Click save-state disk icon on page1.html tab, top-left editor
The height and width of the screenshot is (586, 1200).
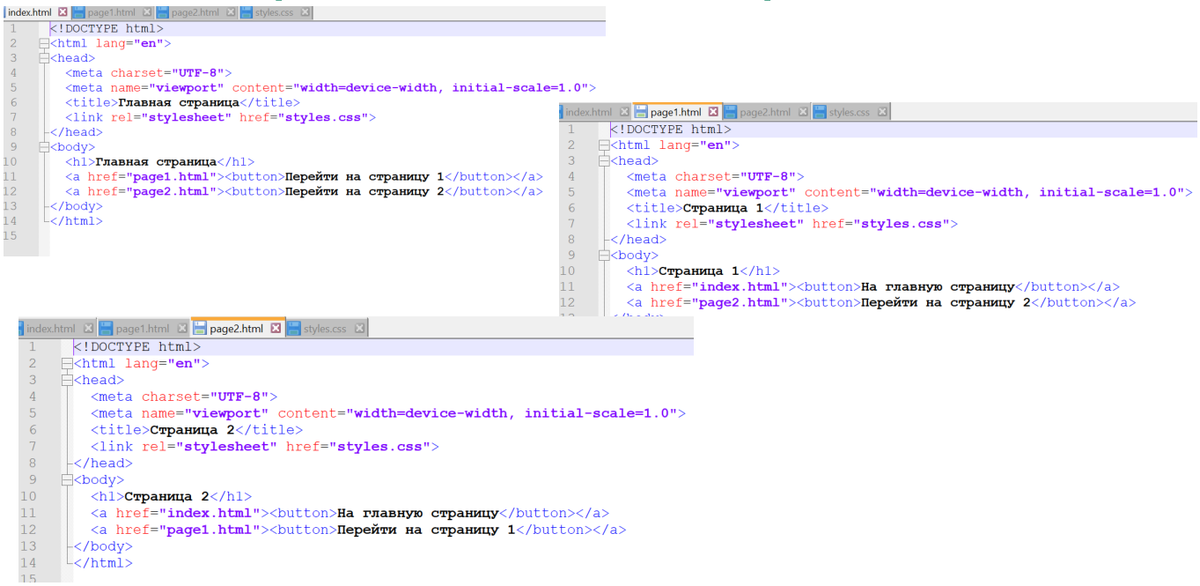pos(79,13)
